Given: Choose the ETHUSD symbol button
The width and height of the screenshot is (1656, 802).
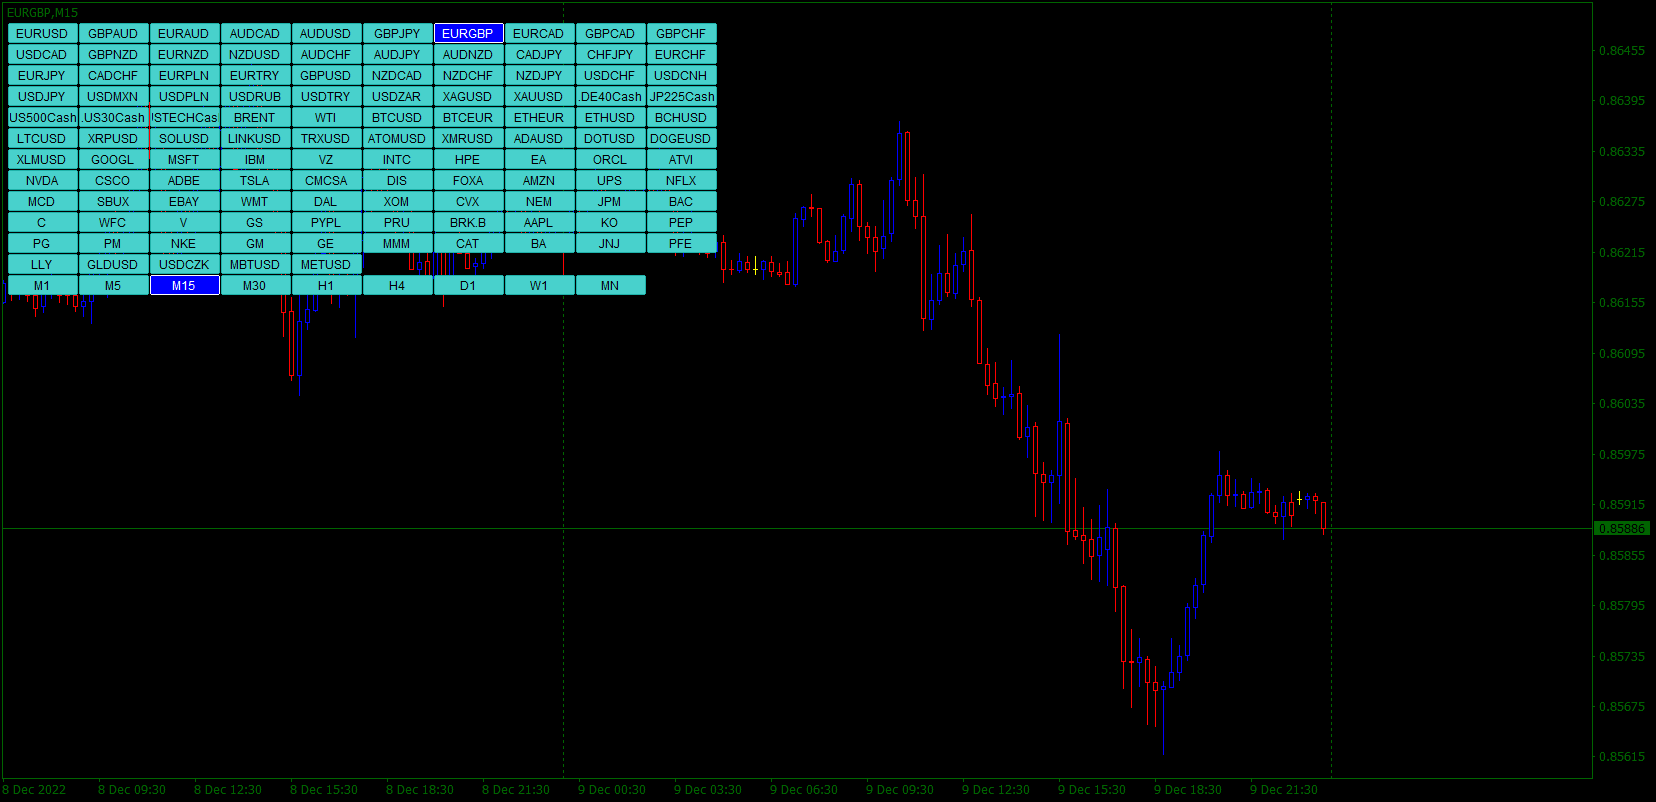Looking at the screenshot, I should [610, 118].
